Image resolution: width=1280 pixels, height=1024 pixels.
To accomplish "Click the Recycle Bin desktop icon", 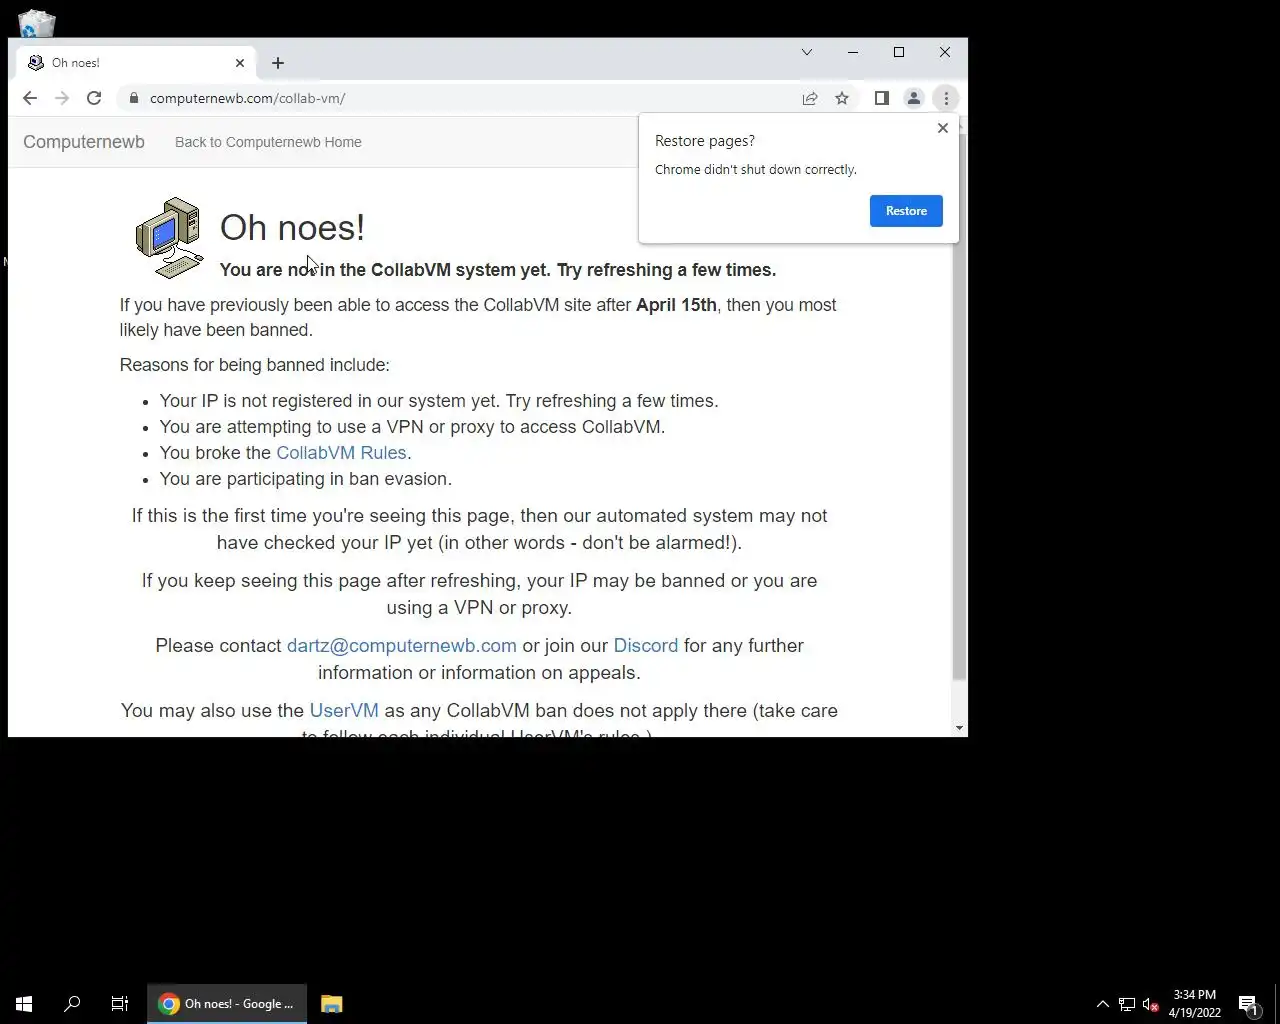I will click(x=37, y=22).
